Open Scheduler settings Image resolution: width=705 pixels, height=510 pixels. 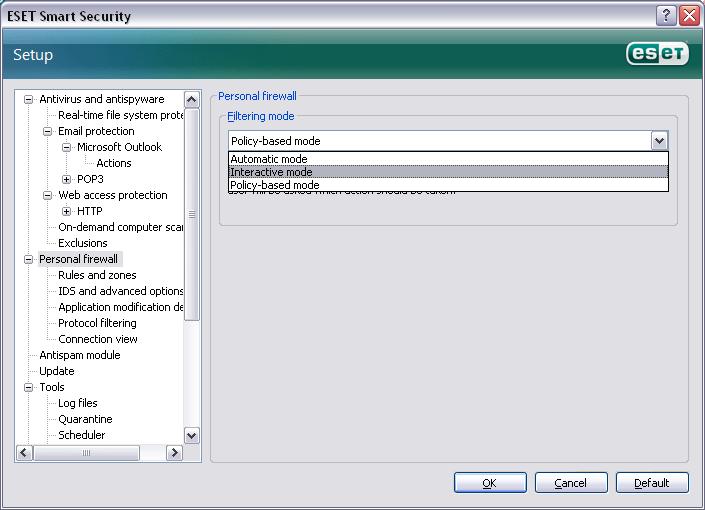pyautogui.click(x=81, y=435)
